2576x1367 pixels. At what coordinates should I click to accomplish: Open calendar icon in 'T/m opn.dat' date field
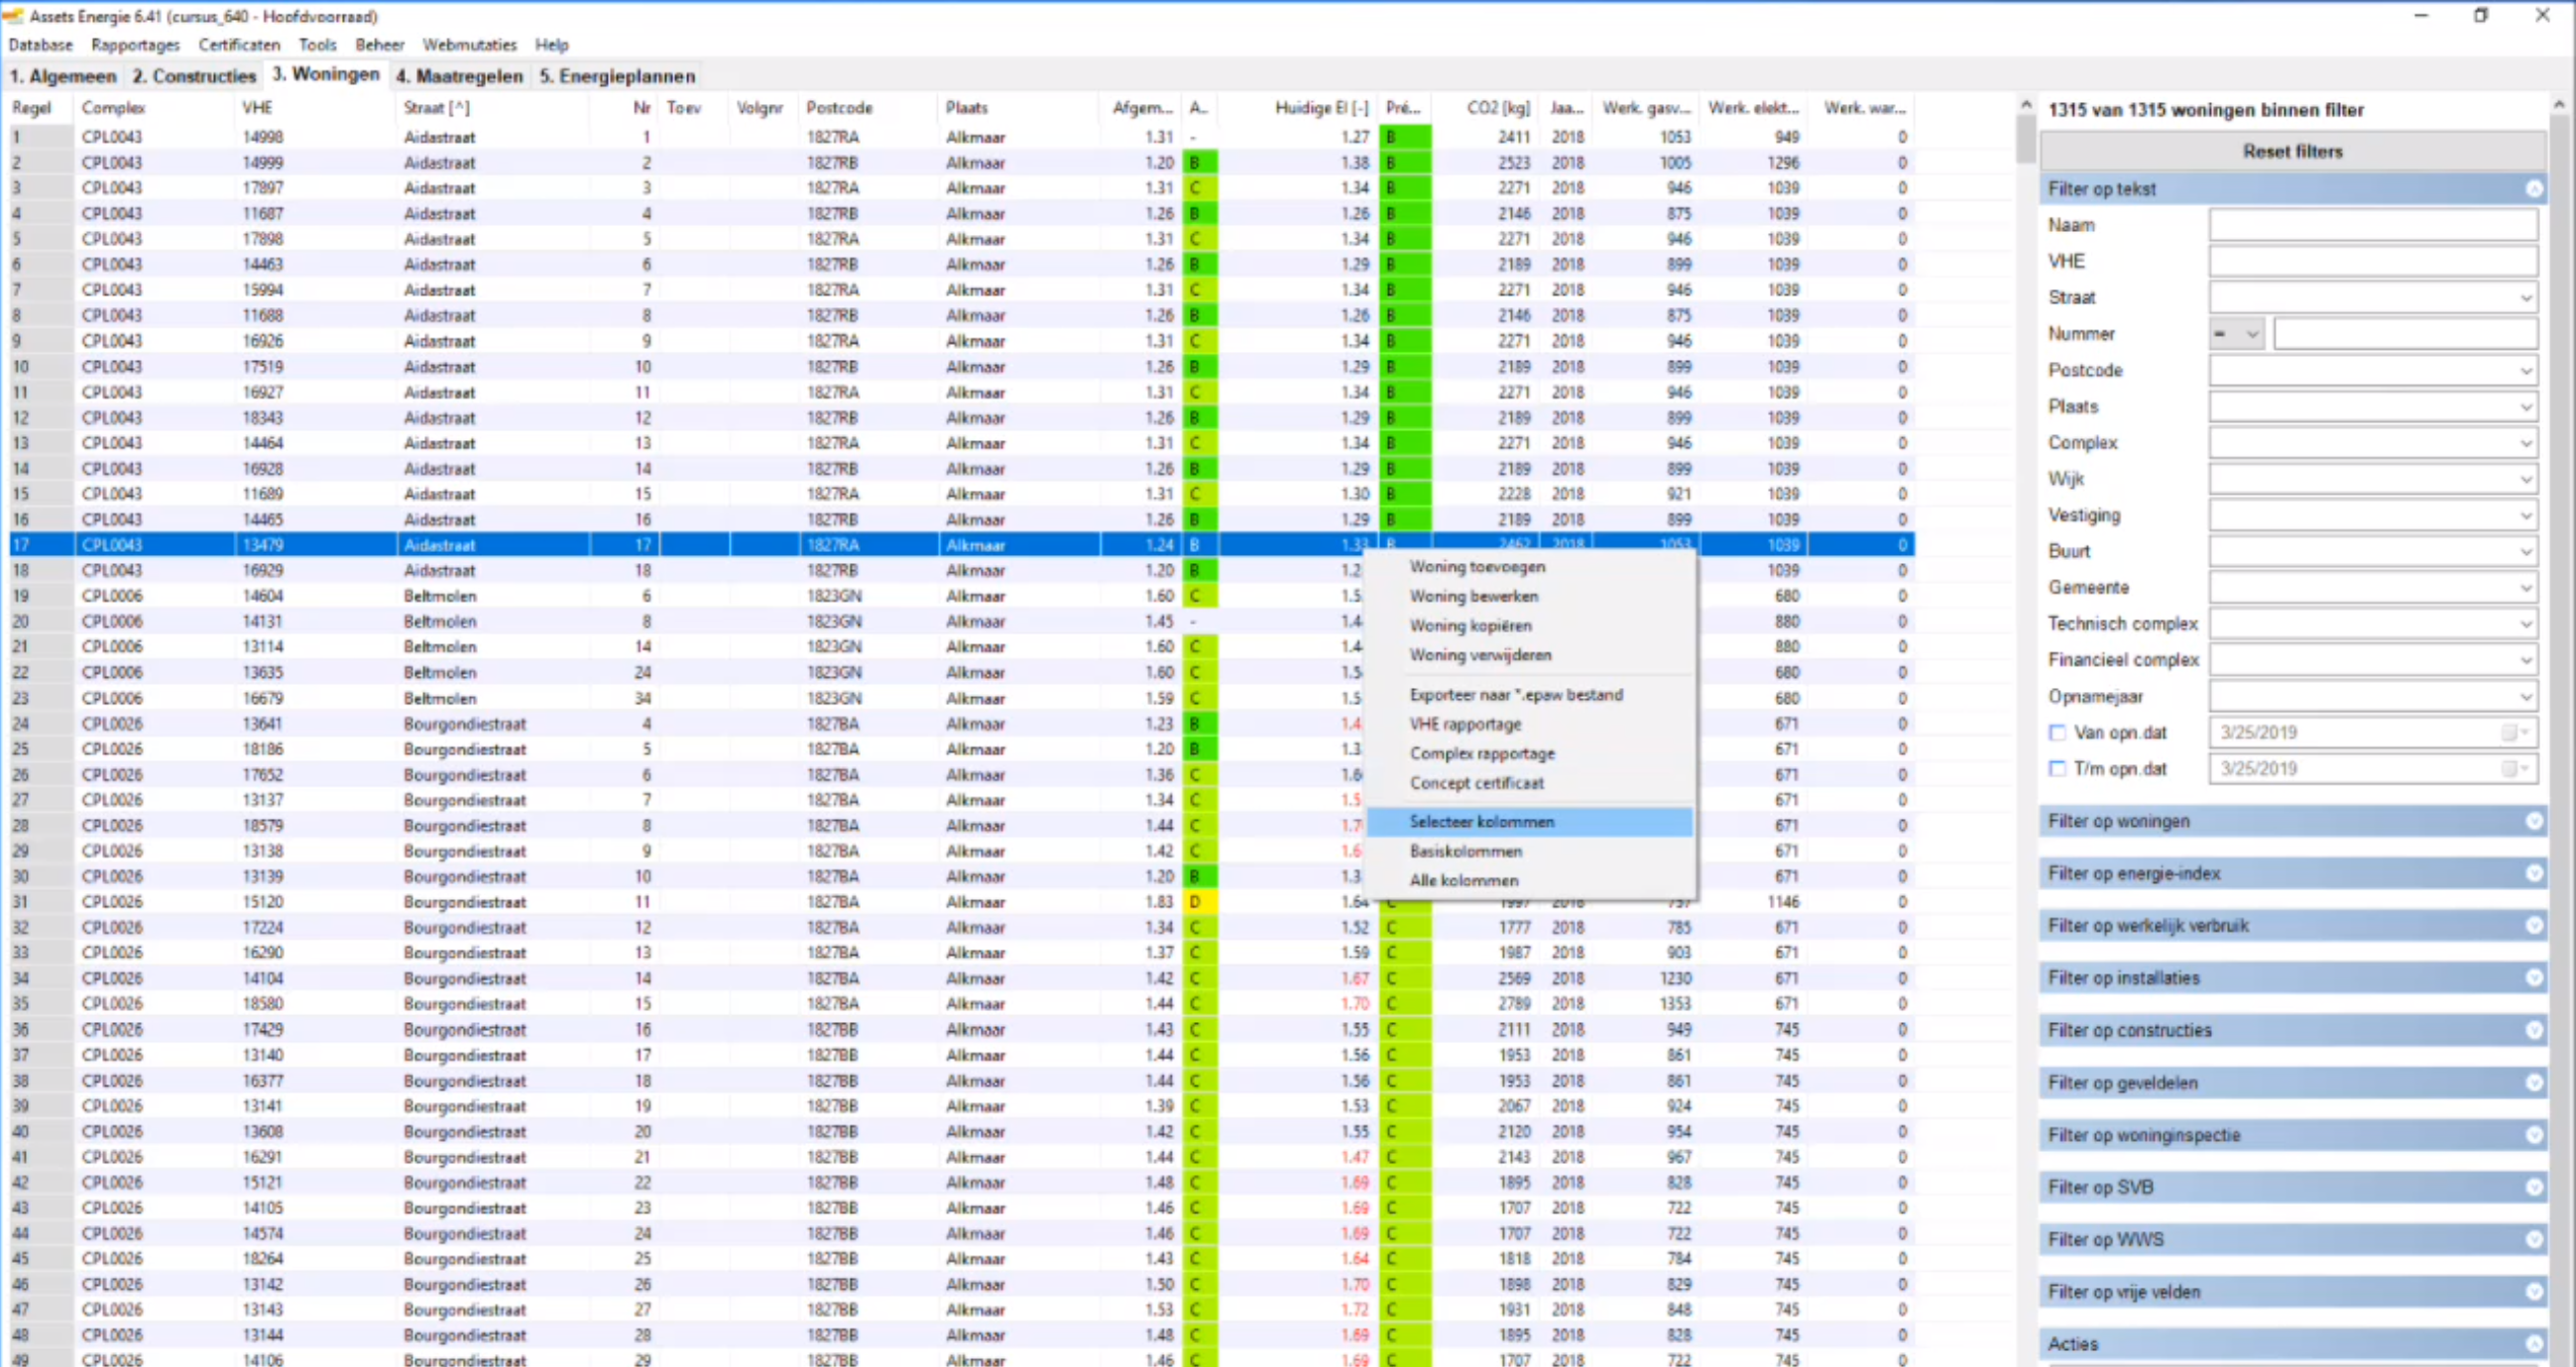[x=2509, y=769]
